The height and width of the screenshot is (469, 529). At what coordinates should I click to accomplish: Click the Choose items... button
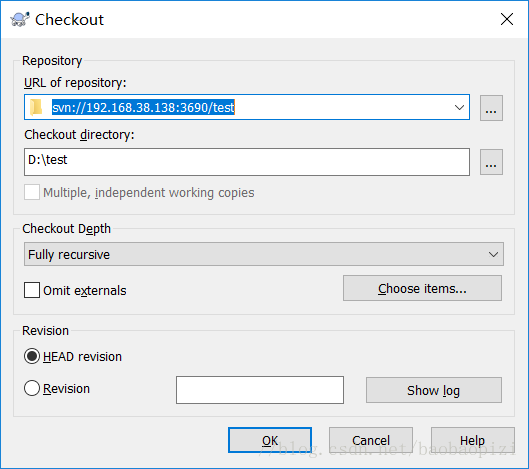[x=422, y=288]
